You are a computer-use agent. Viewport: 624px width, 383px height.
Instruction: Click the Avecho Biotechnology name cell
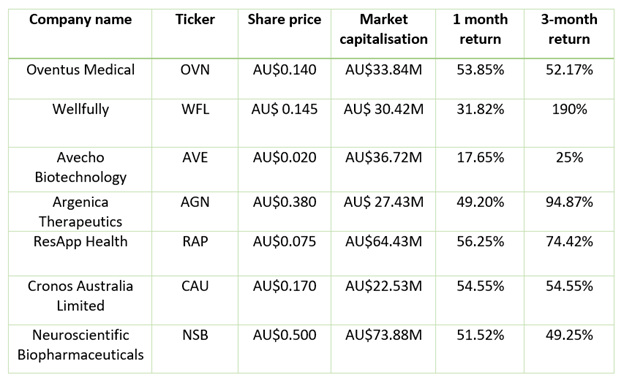[80, 167]
